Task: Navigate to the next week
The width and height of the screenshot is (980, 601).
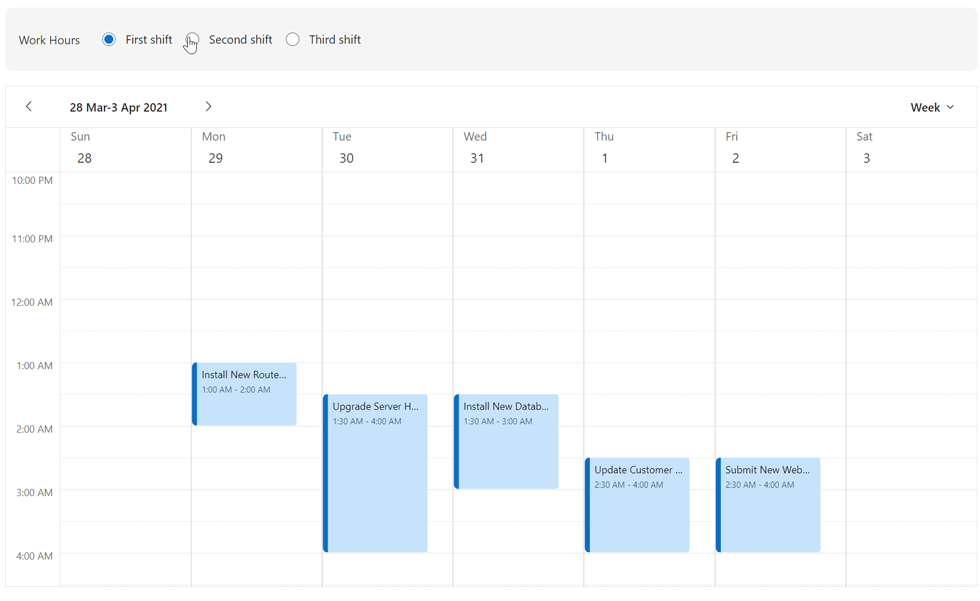Action: [209, 106]
